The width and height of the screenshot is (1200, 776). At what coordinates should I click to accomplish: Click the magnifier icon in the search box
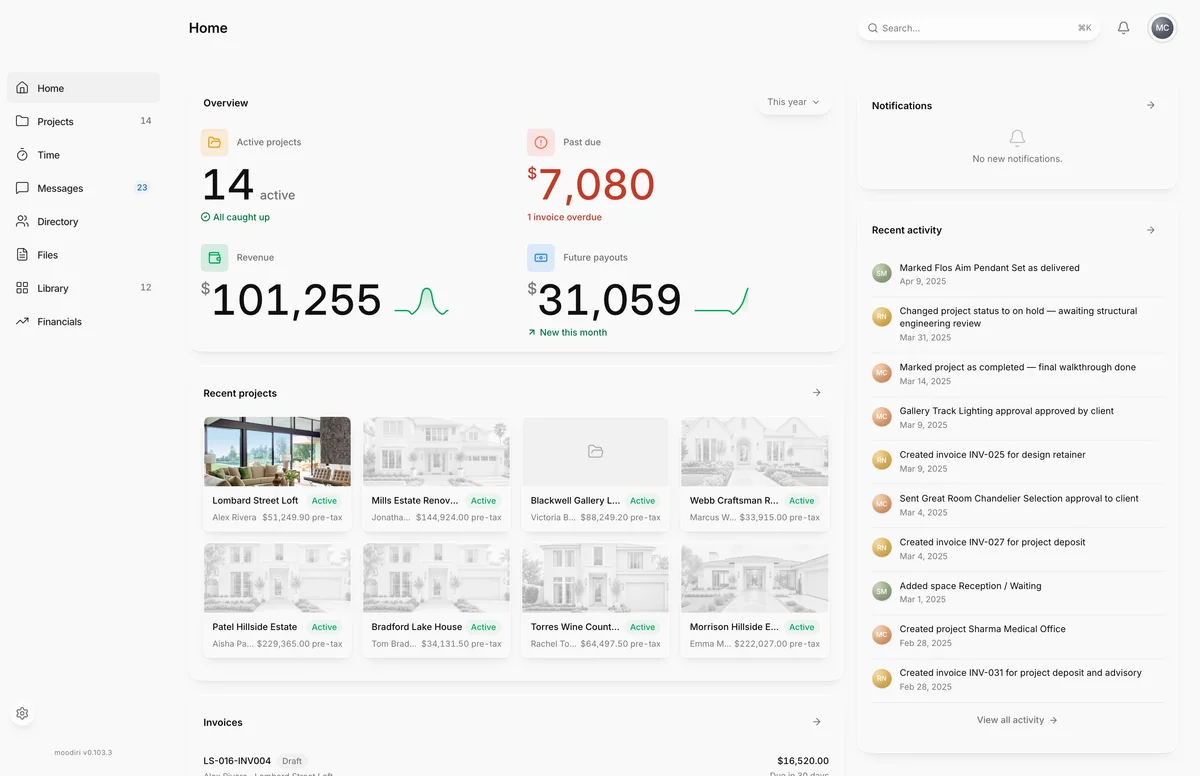coord(873,28)
